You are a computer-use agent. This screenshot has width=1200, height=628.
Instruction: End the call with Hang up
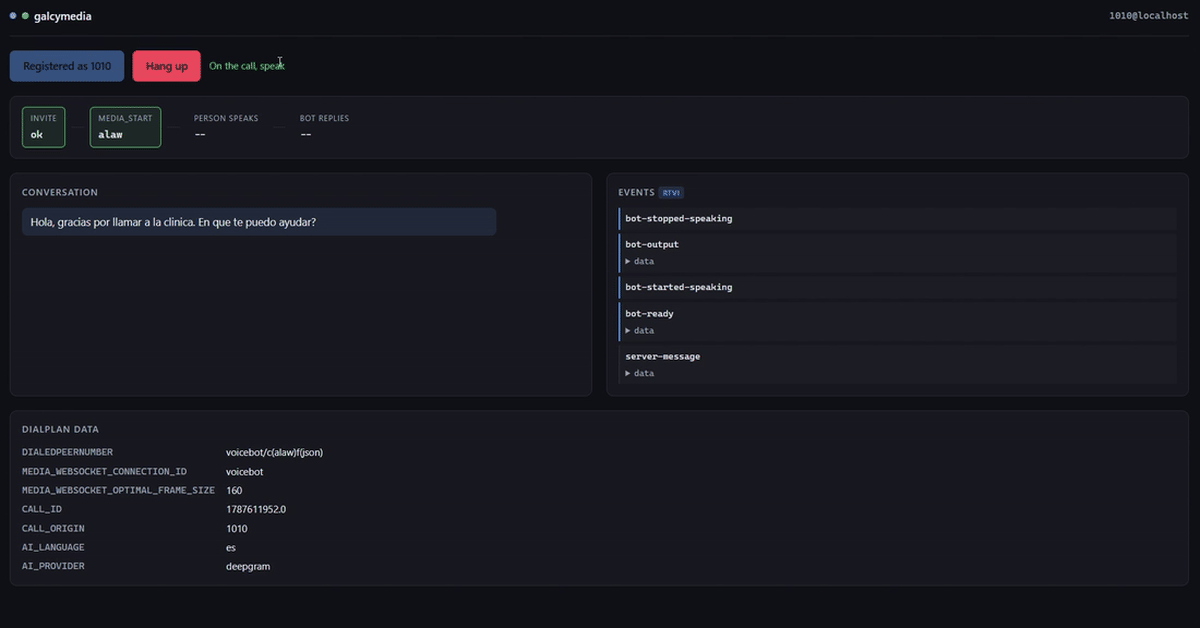166,66
